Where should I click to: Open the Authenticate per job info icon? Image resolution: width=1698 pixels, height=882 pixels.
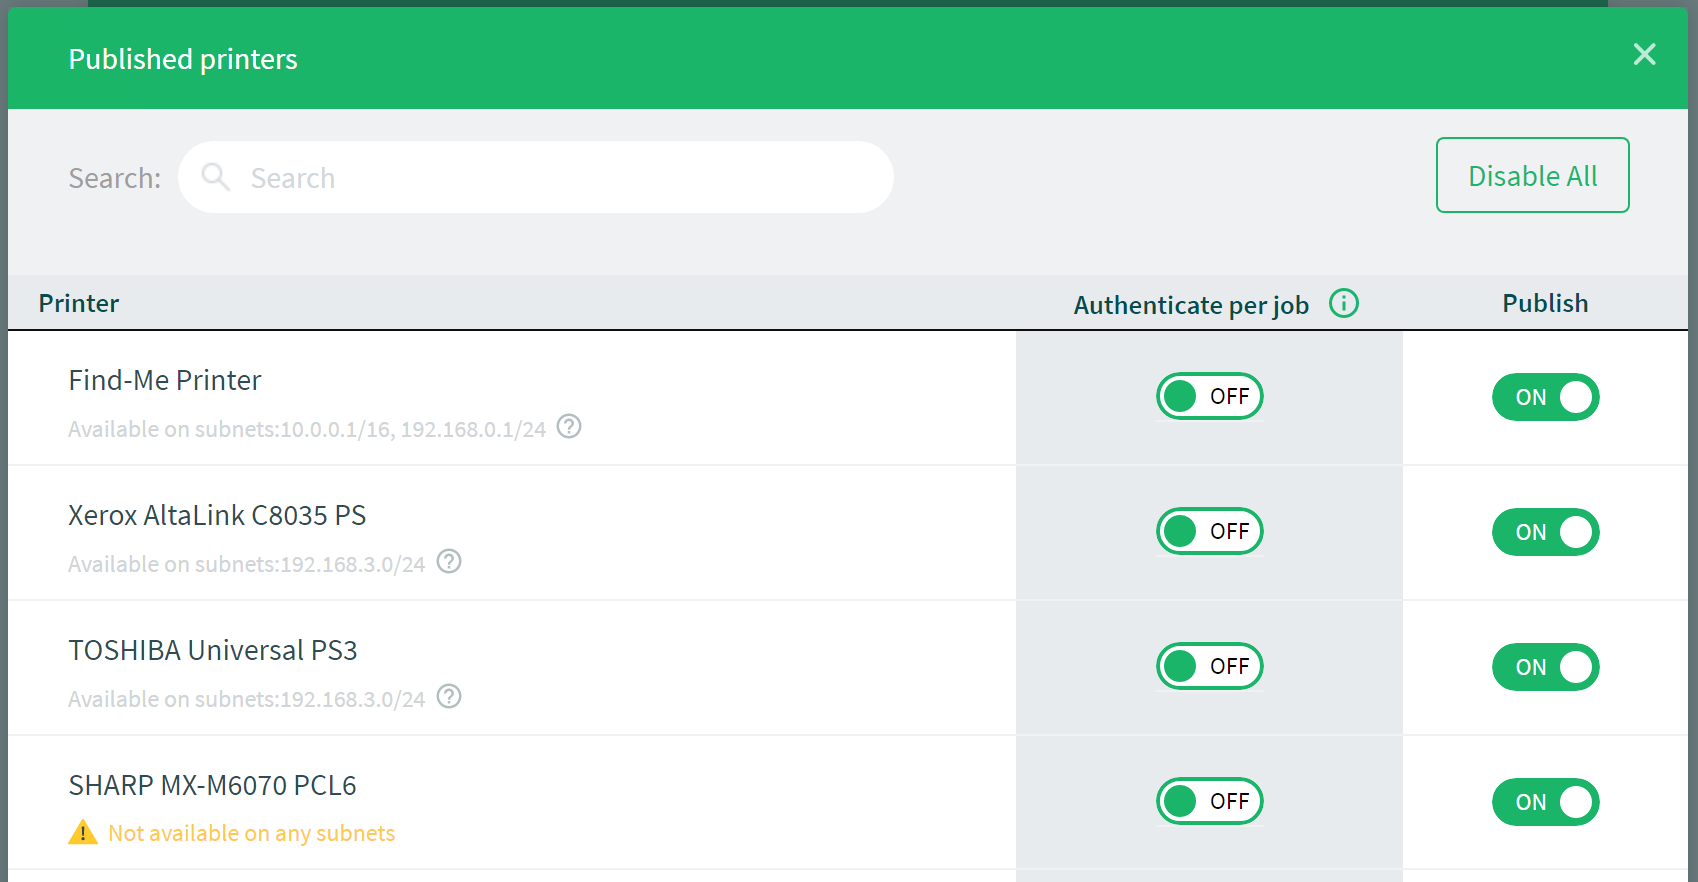[1343, 303]
